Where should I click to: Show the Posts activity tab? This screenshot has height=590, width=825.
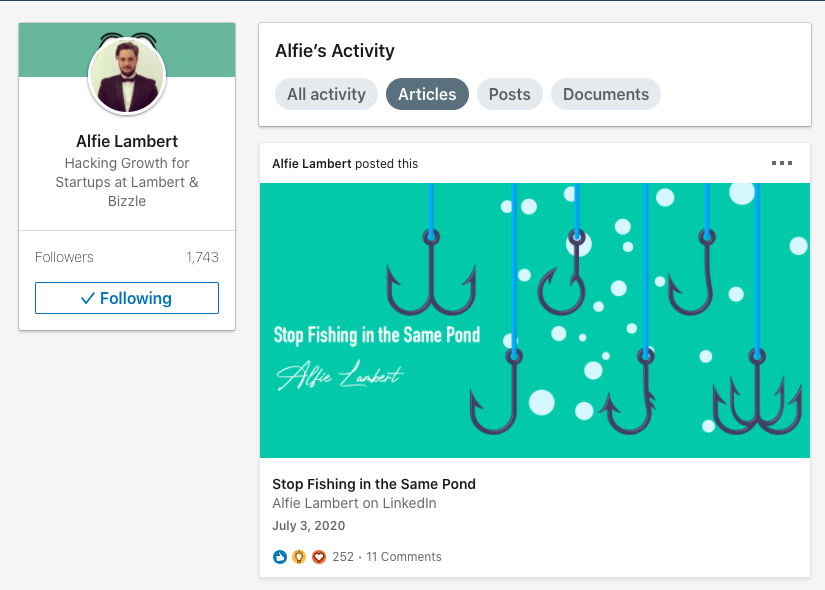510,94
